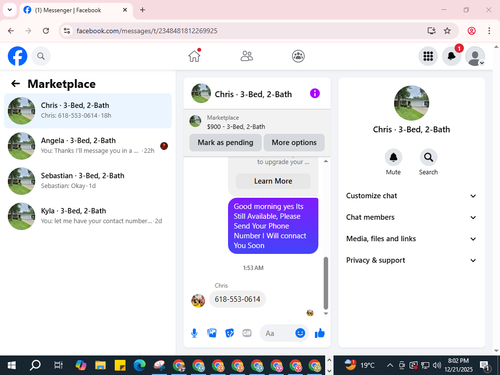Viewport: 500px width, 375px height.
Task: Open Chrome three-dot menu
Action: (x=489, y=31)
